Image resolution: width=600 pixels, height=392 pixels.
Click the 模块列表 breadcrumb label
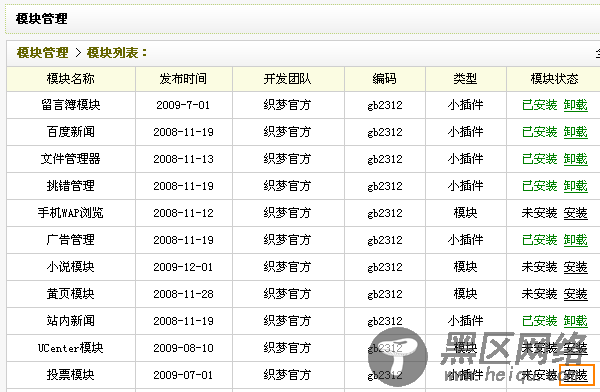click(x=113, y=53)
